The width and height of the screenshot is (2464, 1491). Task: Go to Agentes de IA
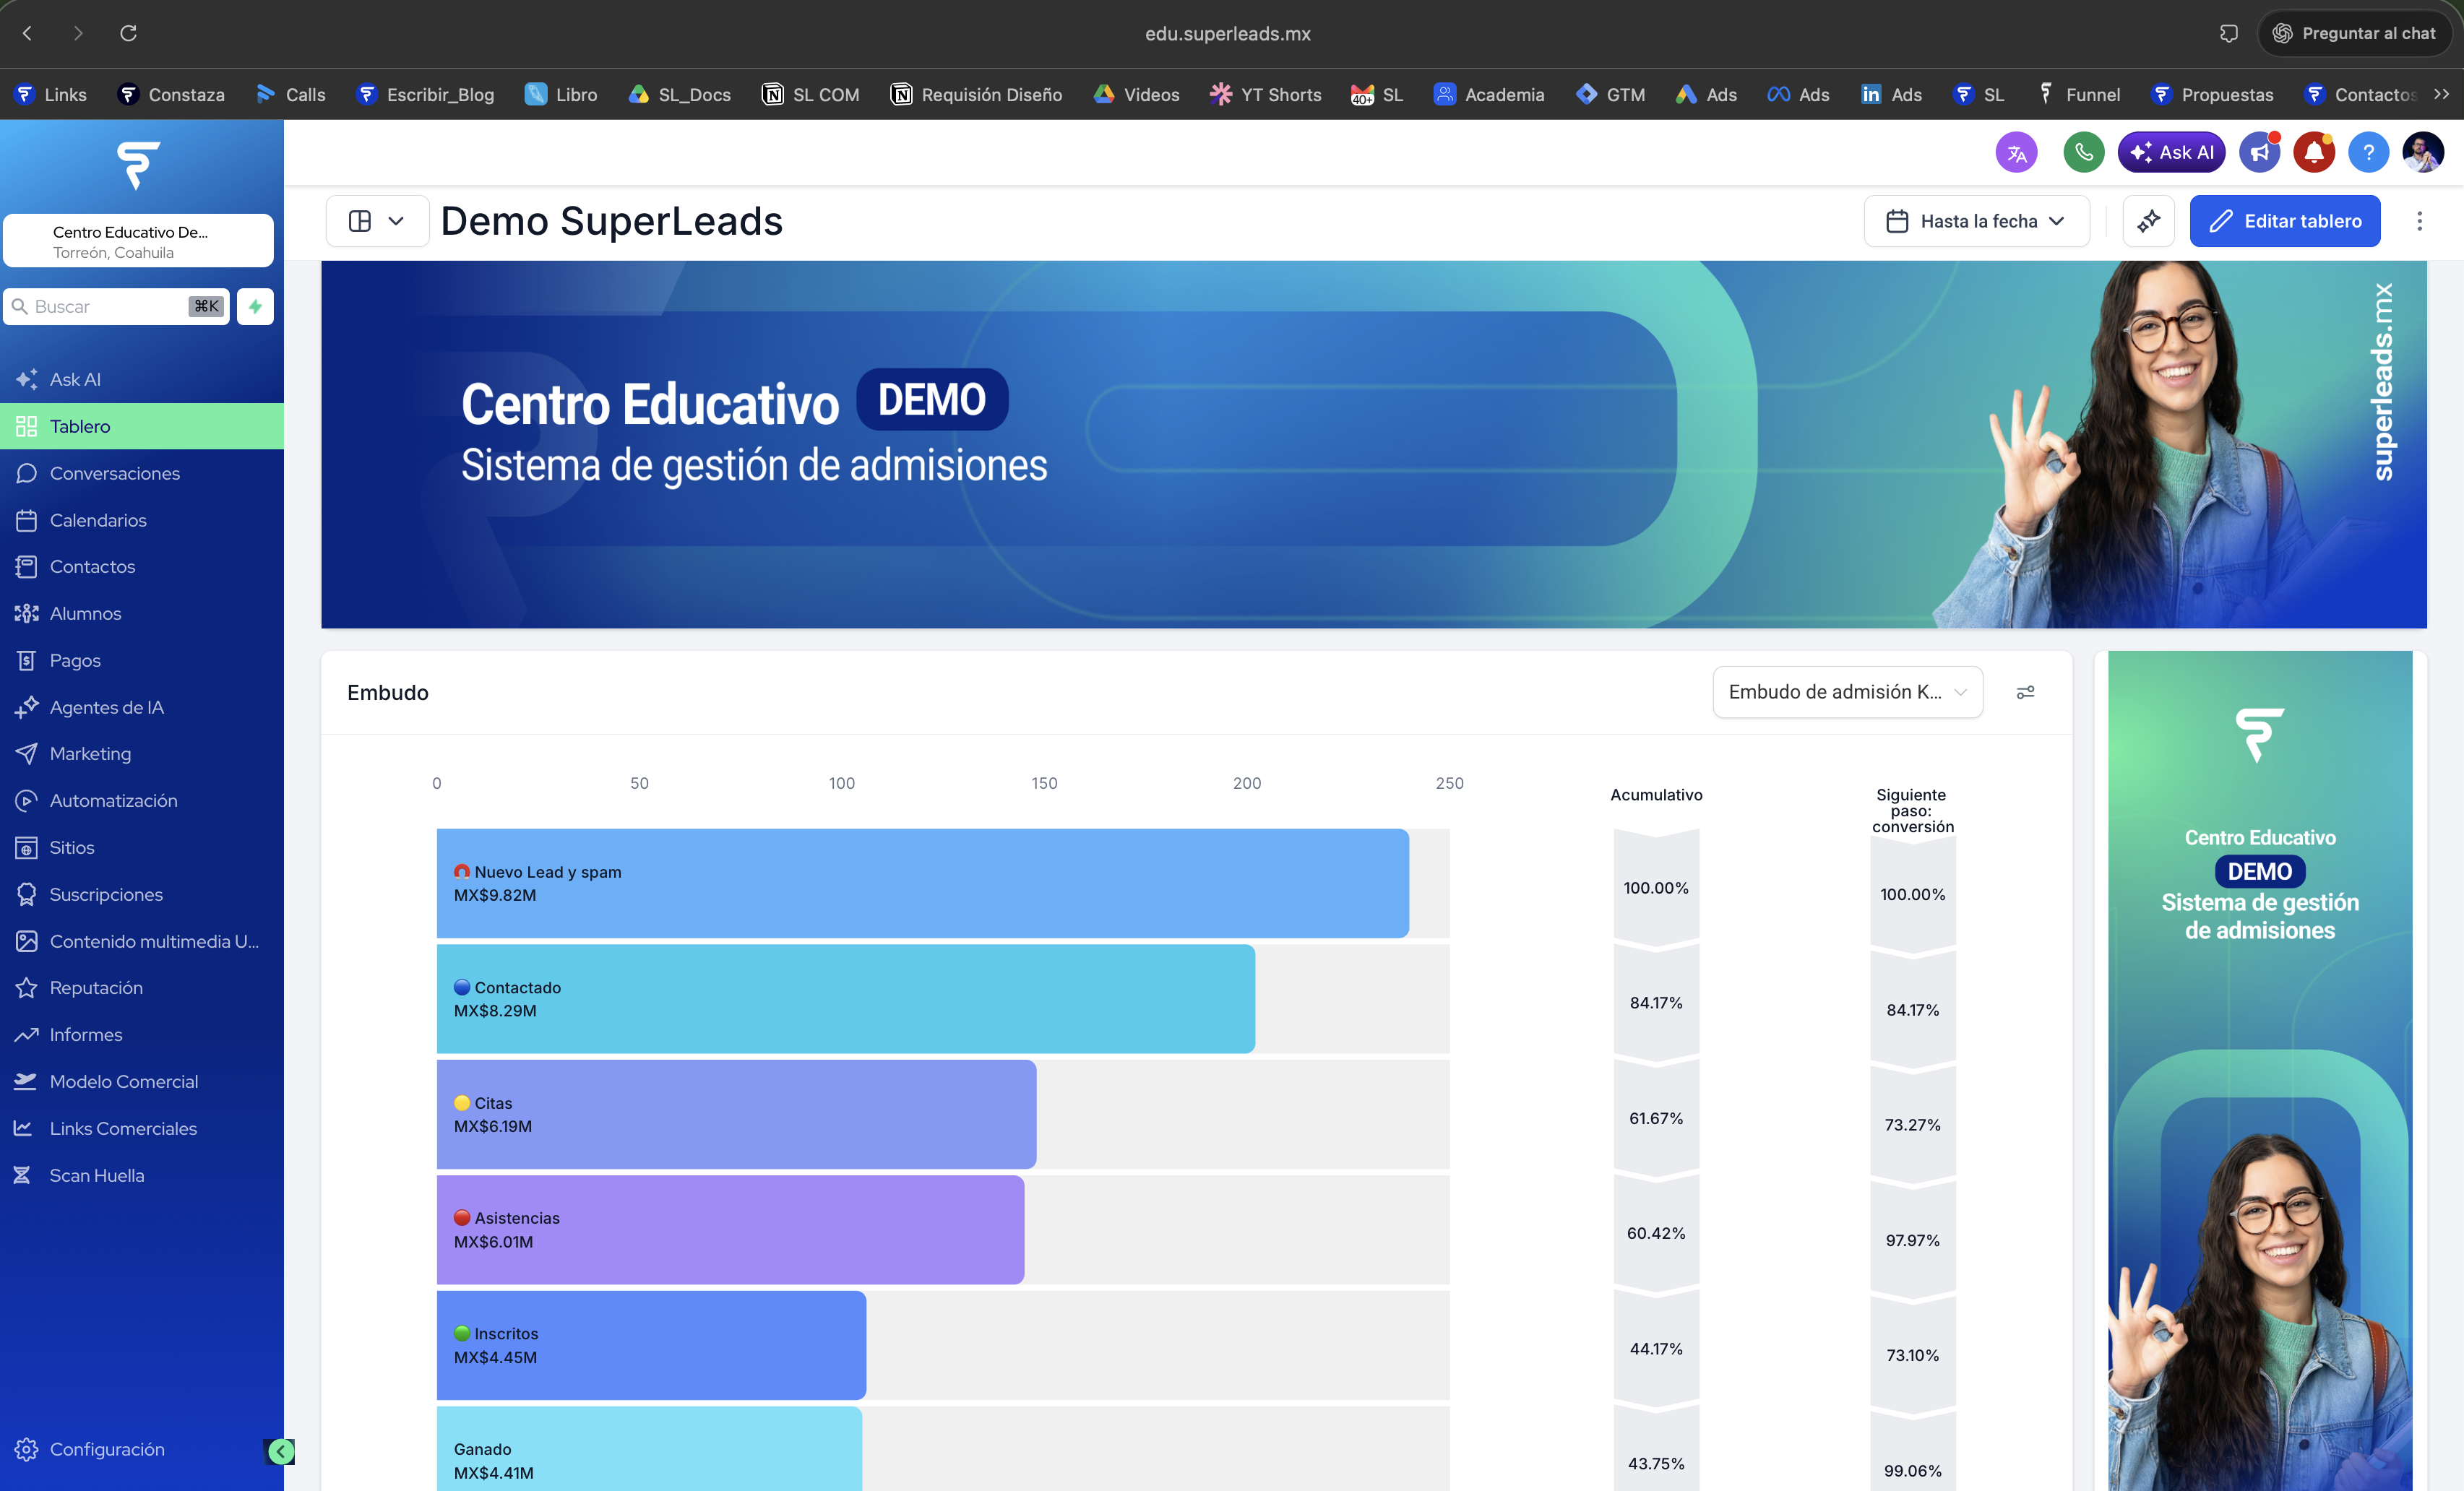(x=142, y=707)
